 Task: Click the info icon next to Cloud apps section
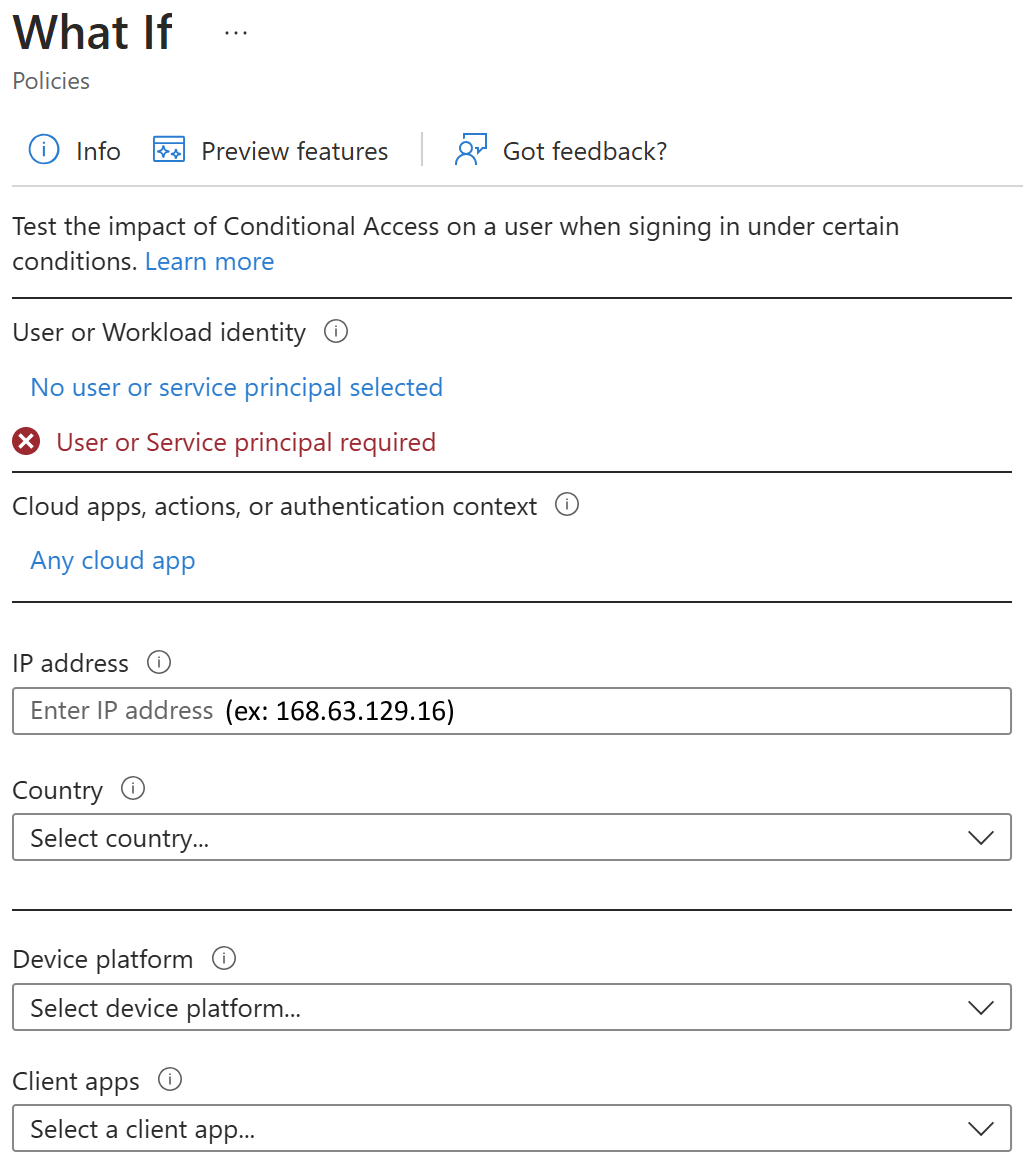(566, 505)
